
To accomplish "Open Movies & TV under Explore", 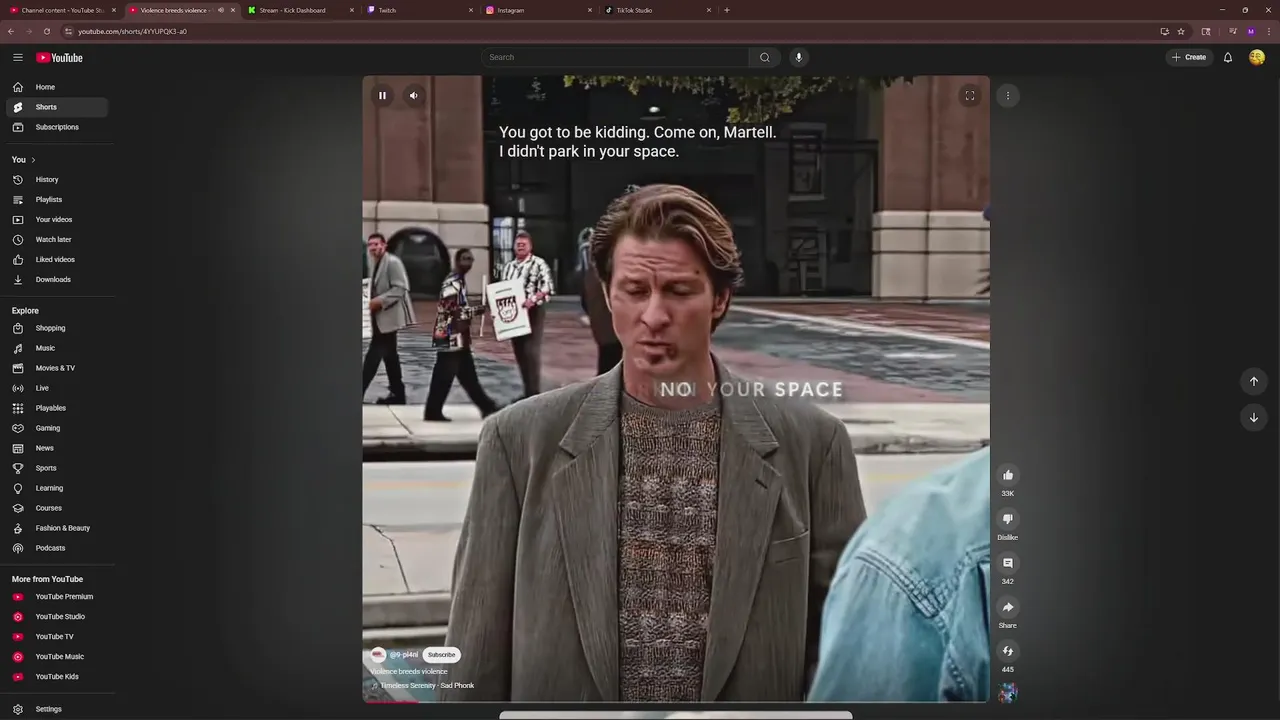I will click(57, 368).
